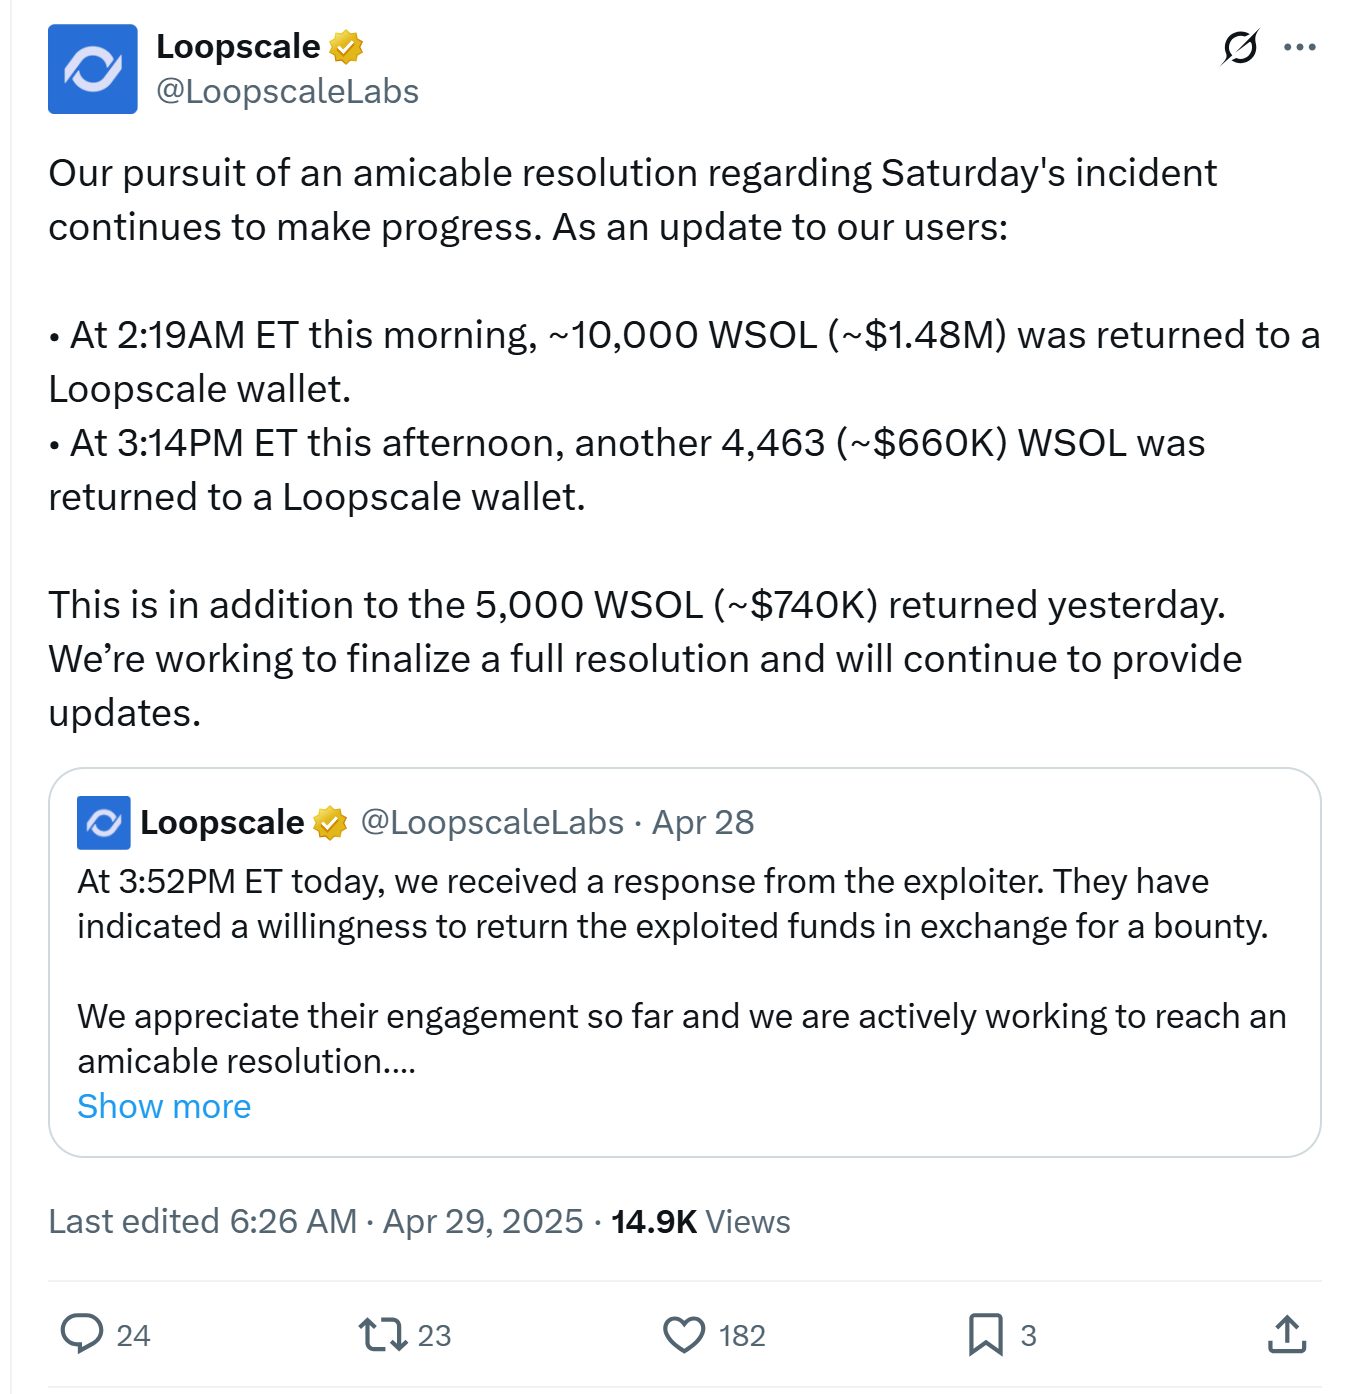The image size is (1354, 1394).
Task: Click the reply speech bubble icon
Action: pos(82,1334)
